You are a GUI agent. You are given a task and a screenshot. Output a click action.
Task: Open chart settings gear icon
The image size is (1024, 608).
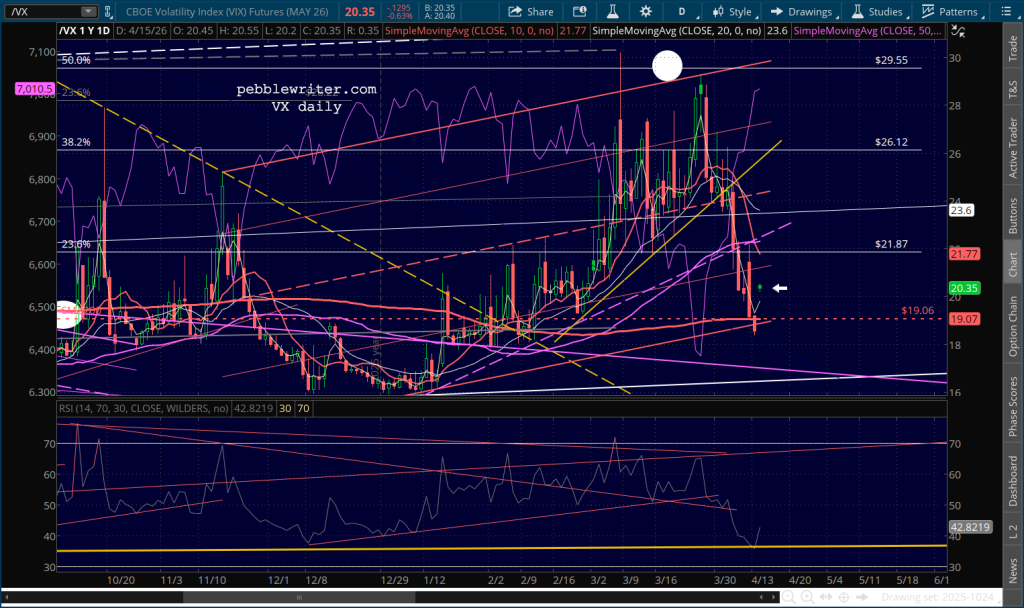pyautogui.click(x=646, y=12)
